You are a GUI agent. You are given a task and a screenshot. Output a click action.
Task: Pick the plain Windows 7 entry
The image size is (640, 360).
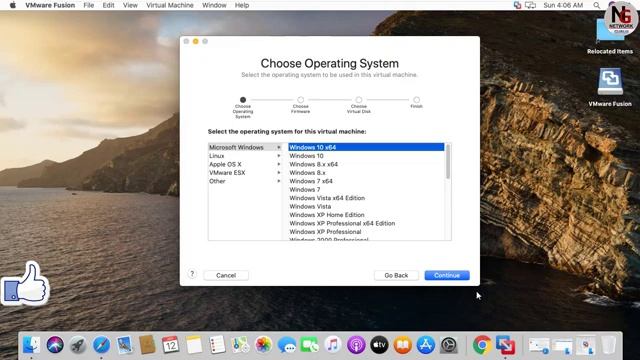[366, 189]
